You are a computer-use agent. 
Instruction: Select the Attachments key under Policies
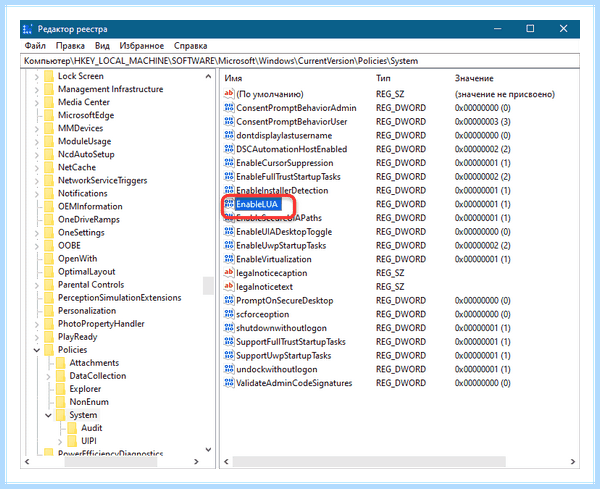pyautogui.click(x=94, y=363)
